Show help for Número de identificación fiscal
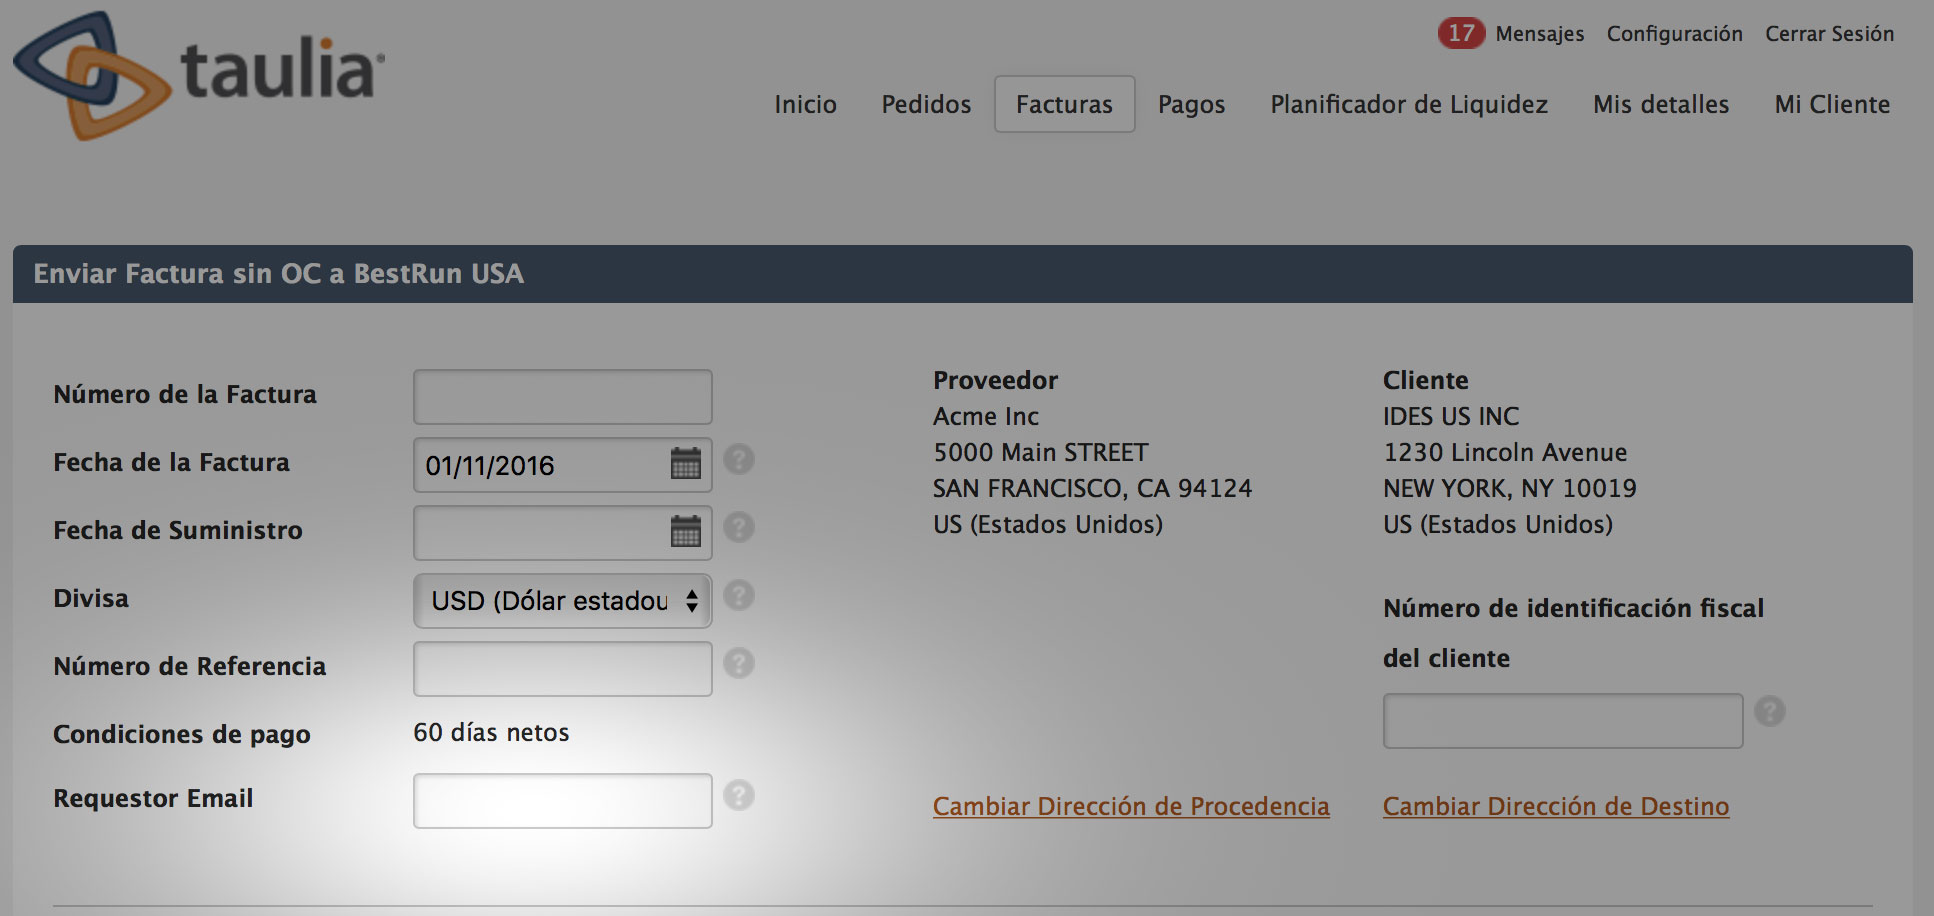1934x916 pixels. (x=1770, y=711)
